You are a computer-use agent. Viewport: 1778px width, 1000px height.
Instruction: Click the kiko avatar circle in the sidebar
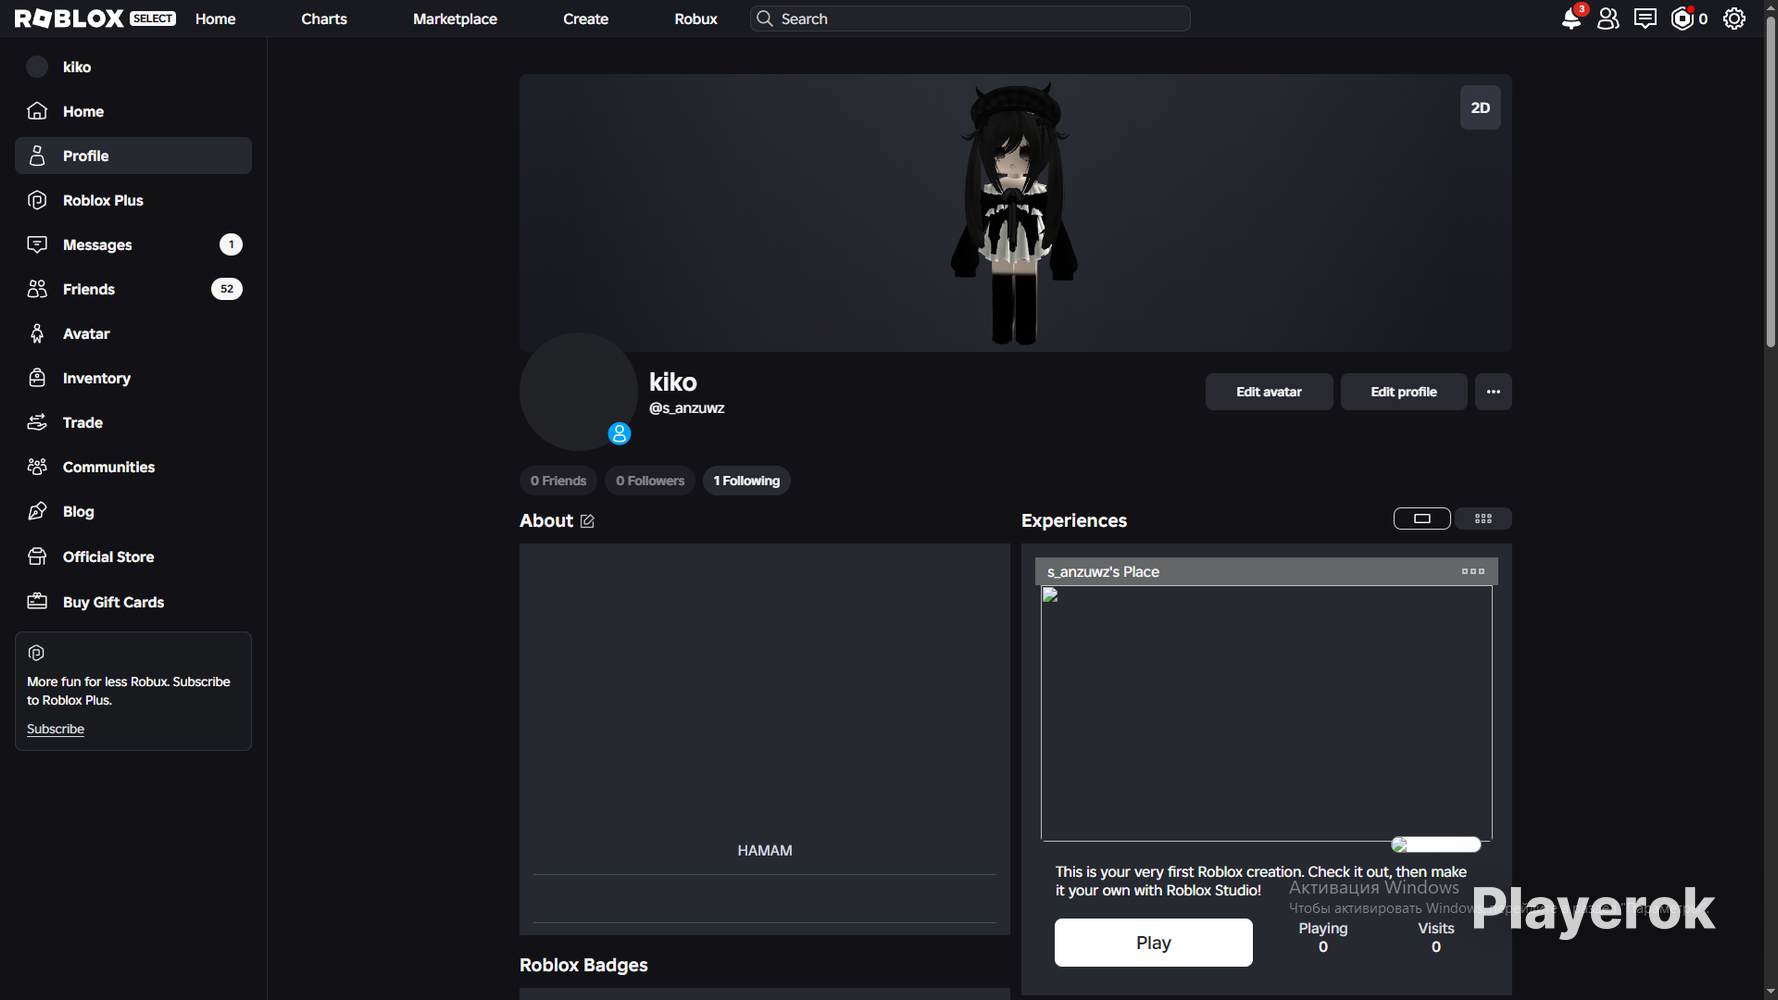point(37,67)
